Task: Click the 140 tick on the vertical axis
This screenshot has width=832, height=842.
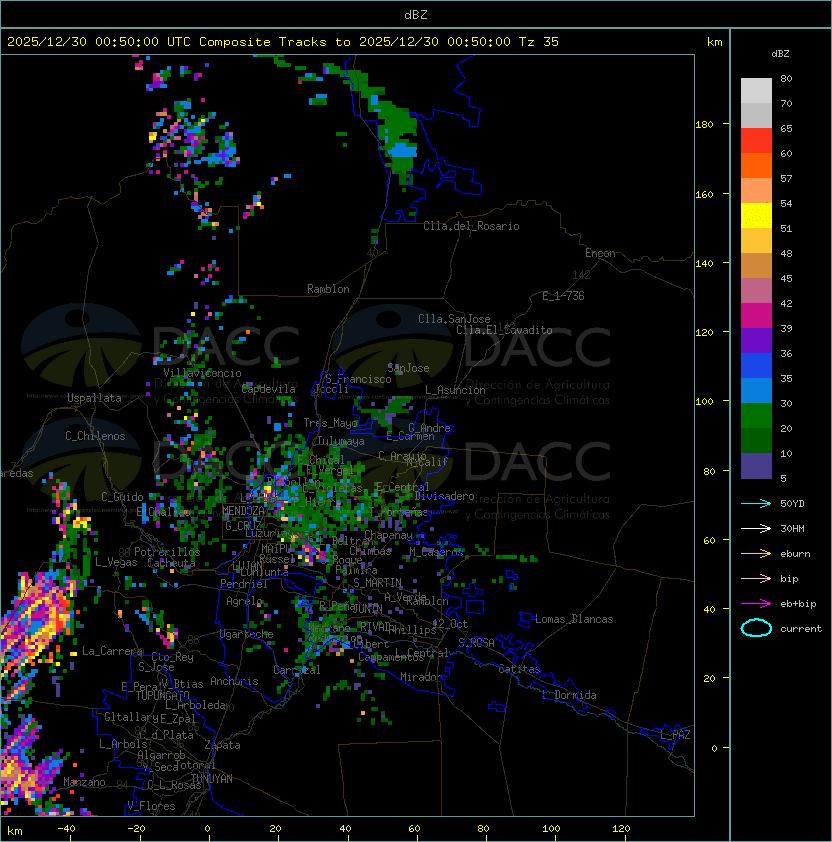Action: click(x=704, y=263)
